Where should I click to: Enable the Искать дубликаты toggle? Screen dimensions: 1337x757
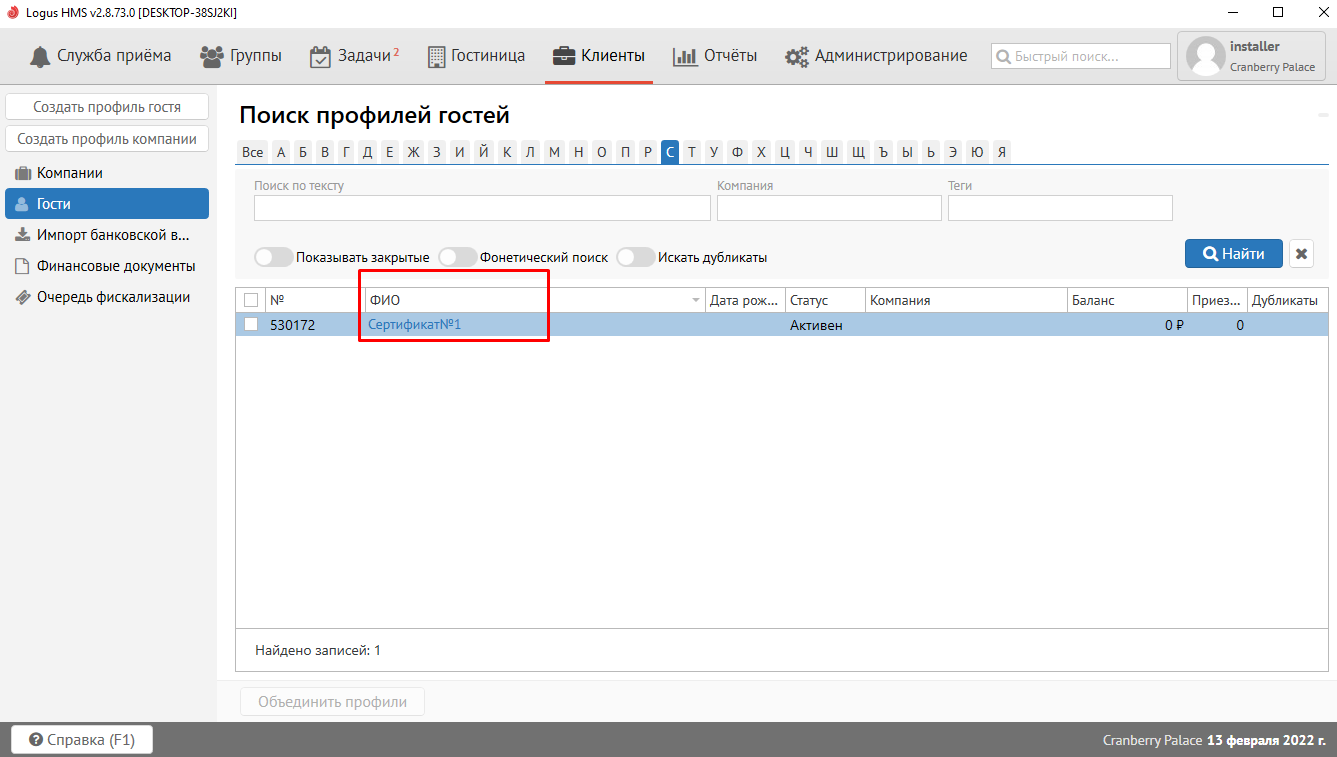click(635, 257)
